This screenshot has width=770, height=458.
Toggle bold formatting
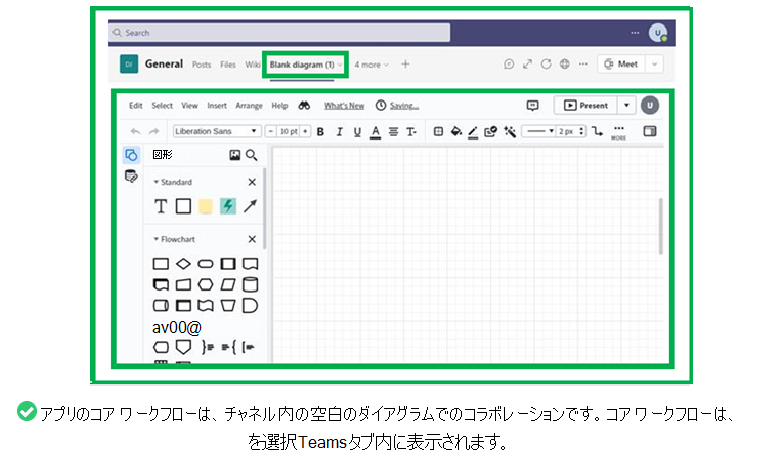pyautogui.click(x=320, y=132)
